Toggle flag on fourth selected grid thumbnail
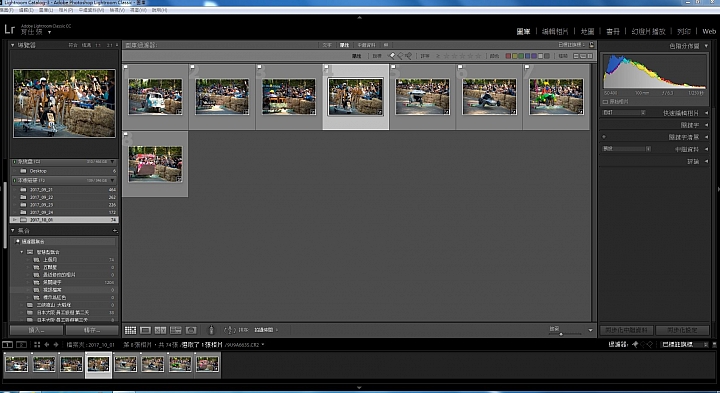720x393 pixels. point(326,67)
